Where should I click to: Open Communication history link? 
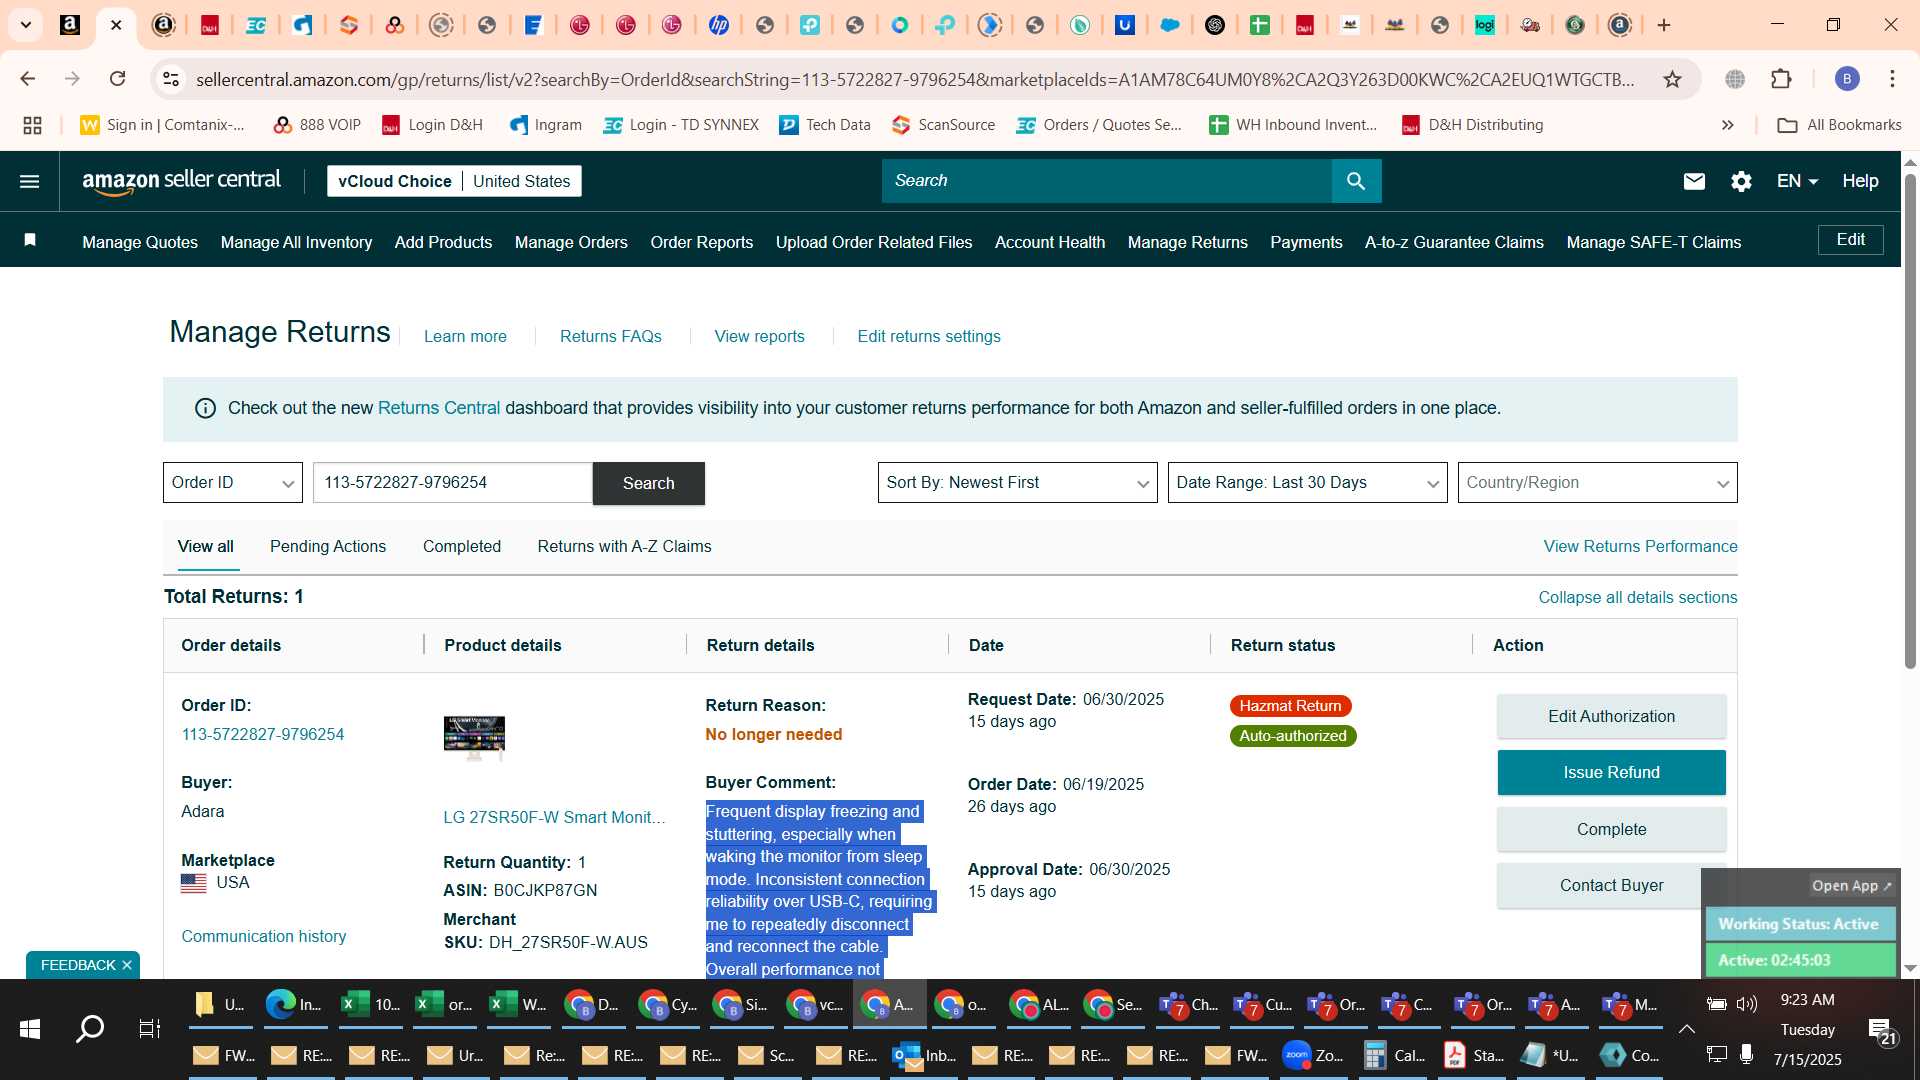coord(264,936)
